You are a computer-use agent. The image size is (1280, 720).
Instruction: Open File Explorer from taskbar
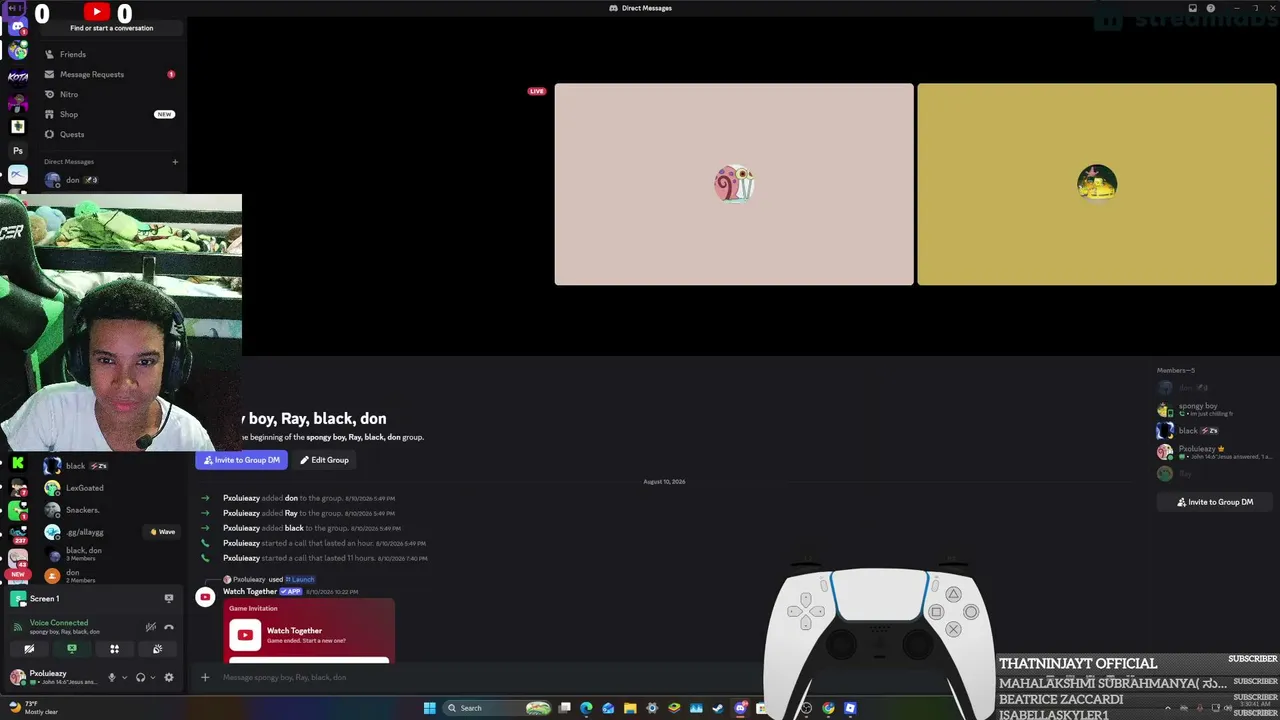click(x=630, y=708)
